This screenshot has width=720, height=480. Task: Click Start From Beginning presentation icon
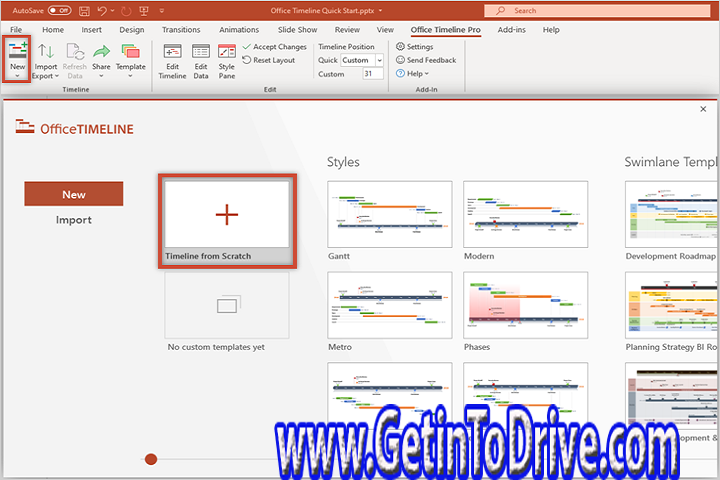coord(144,11)
